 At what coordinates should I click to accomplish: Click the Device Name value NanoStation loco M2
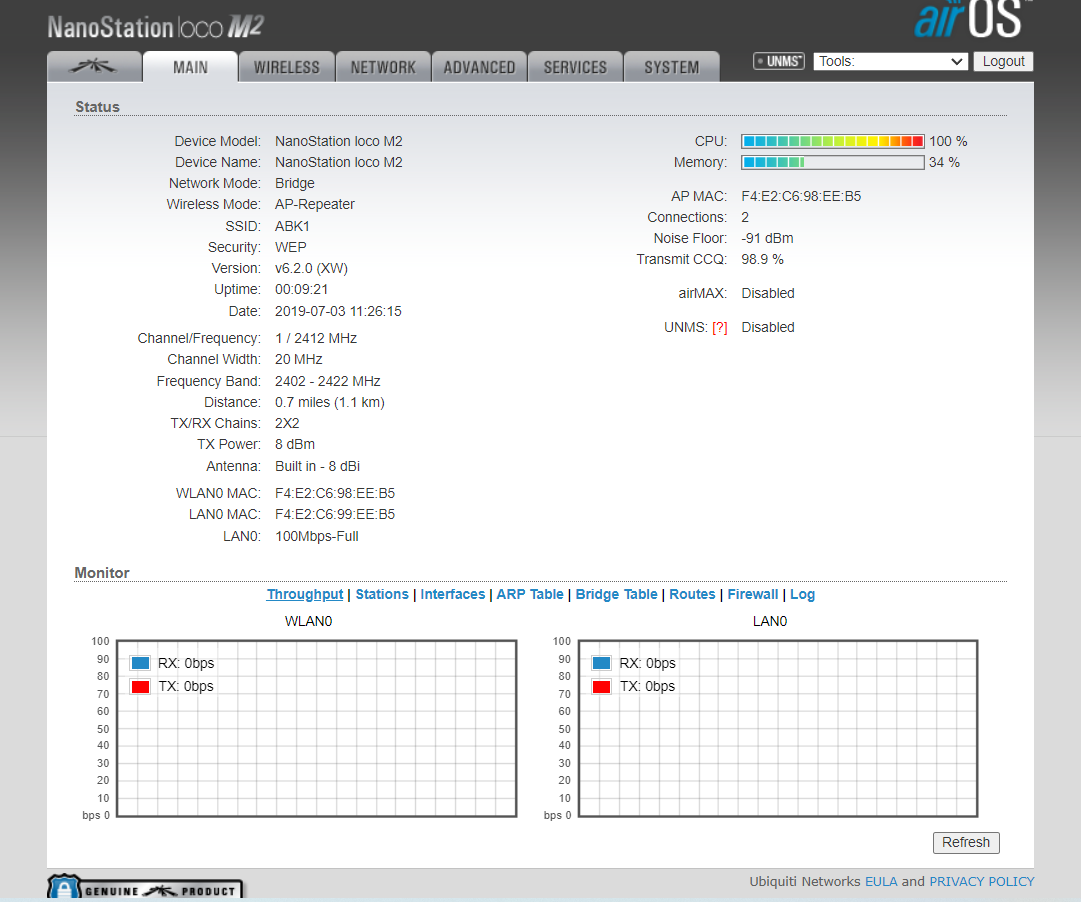coord(339,162)
